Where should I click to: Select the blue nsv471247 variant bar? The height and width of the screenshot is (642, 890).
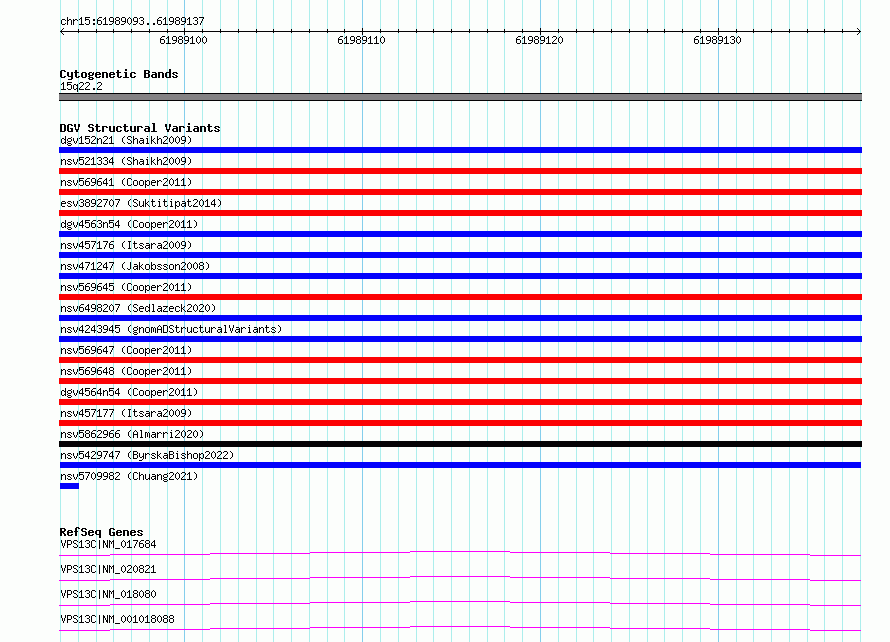point(460,276)
